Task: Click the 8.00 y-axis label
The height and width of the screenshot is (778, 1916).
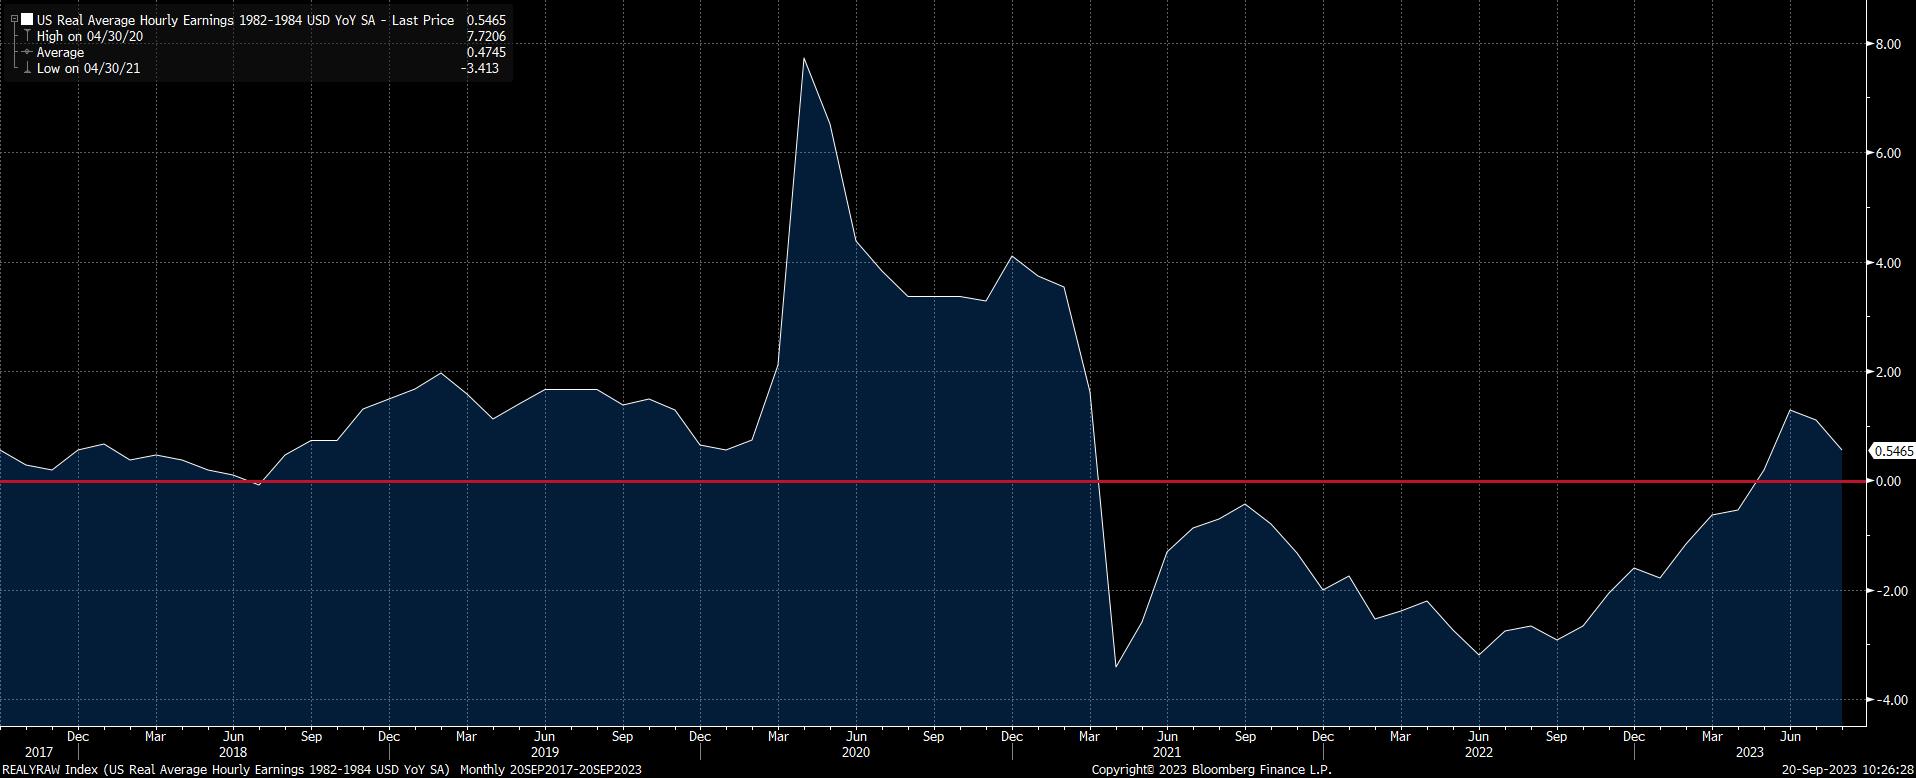Action: pos(1888,44)
